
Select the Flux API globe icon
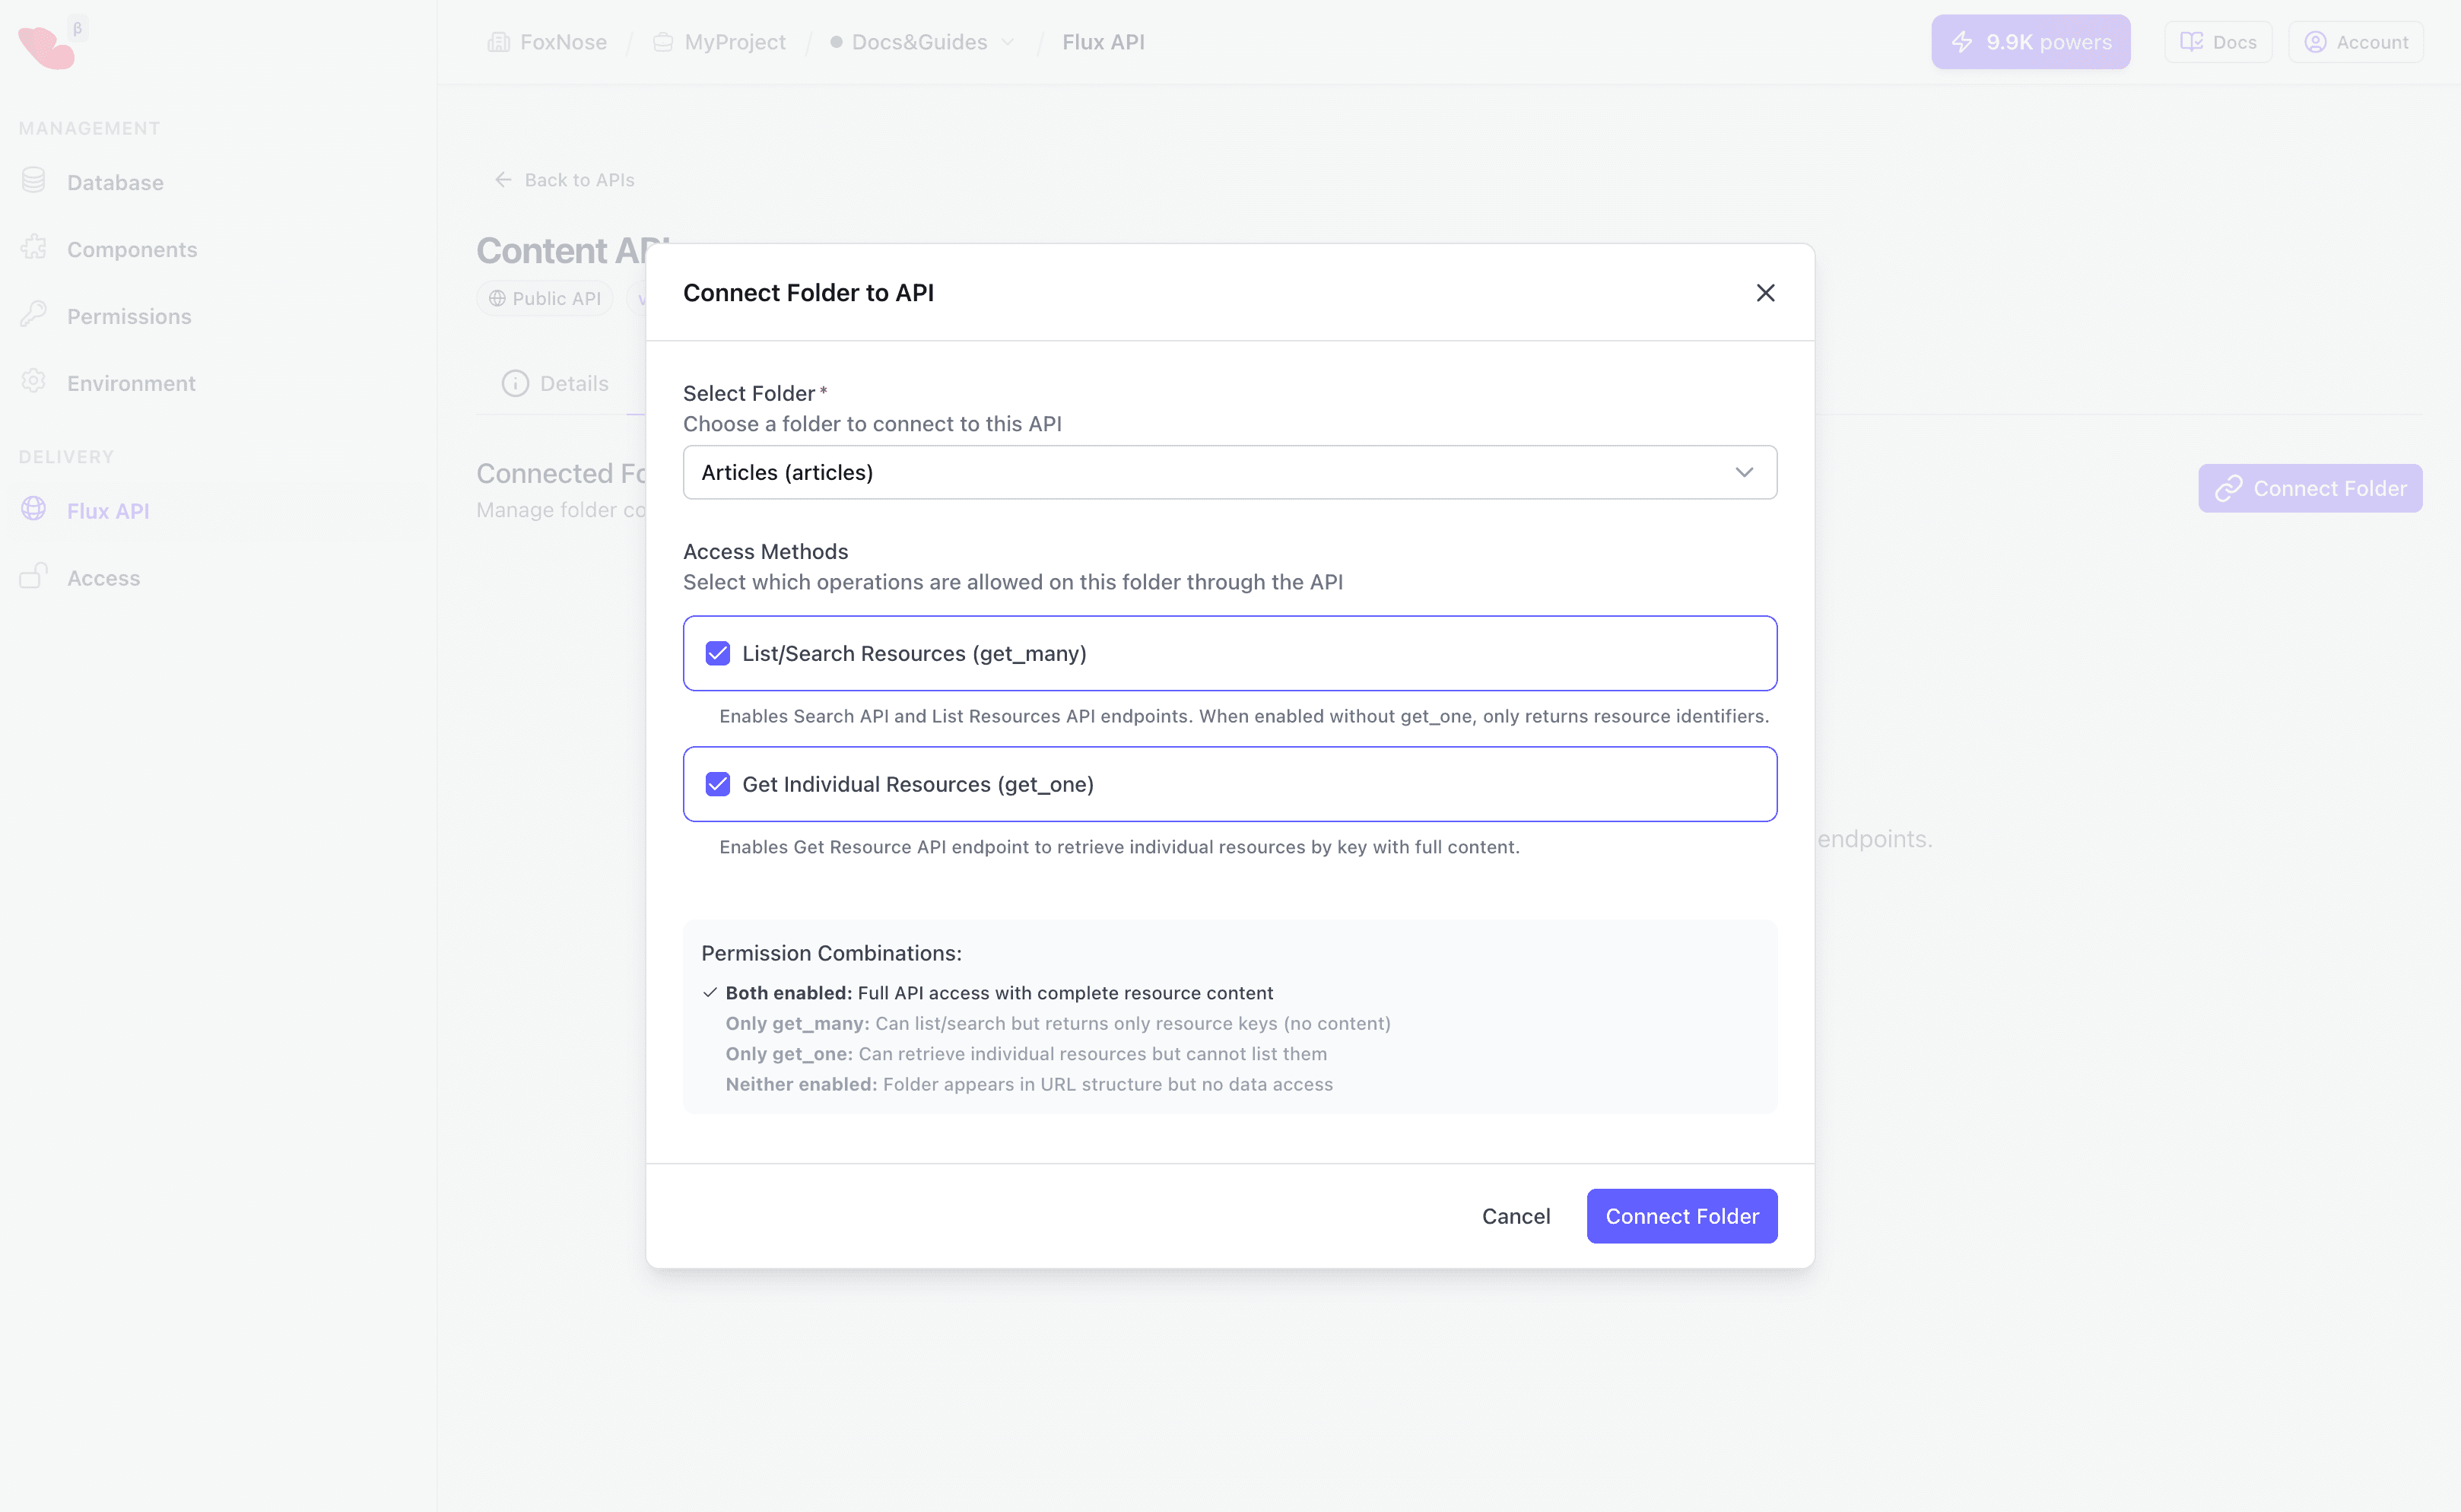point(34,509)
